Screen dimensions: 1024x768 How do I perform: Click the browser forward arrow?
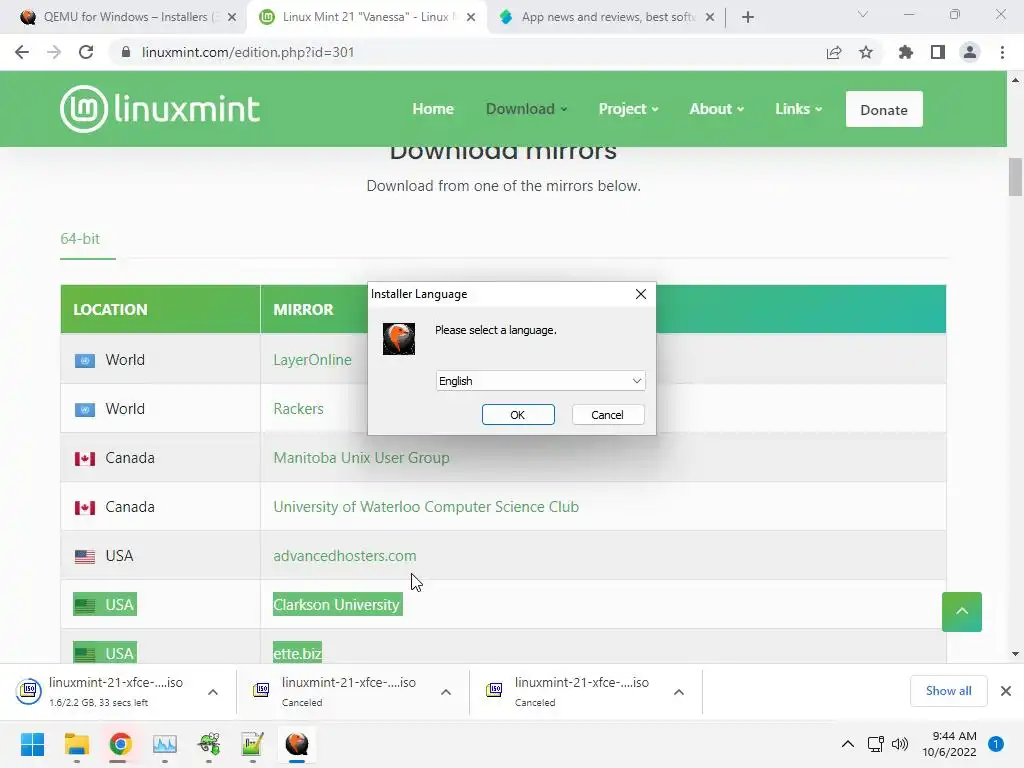[x=54, y=52]
